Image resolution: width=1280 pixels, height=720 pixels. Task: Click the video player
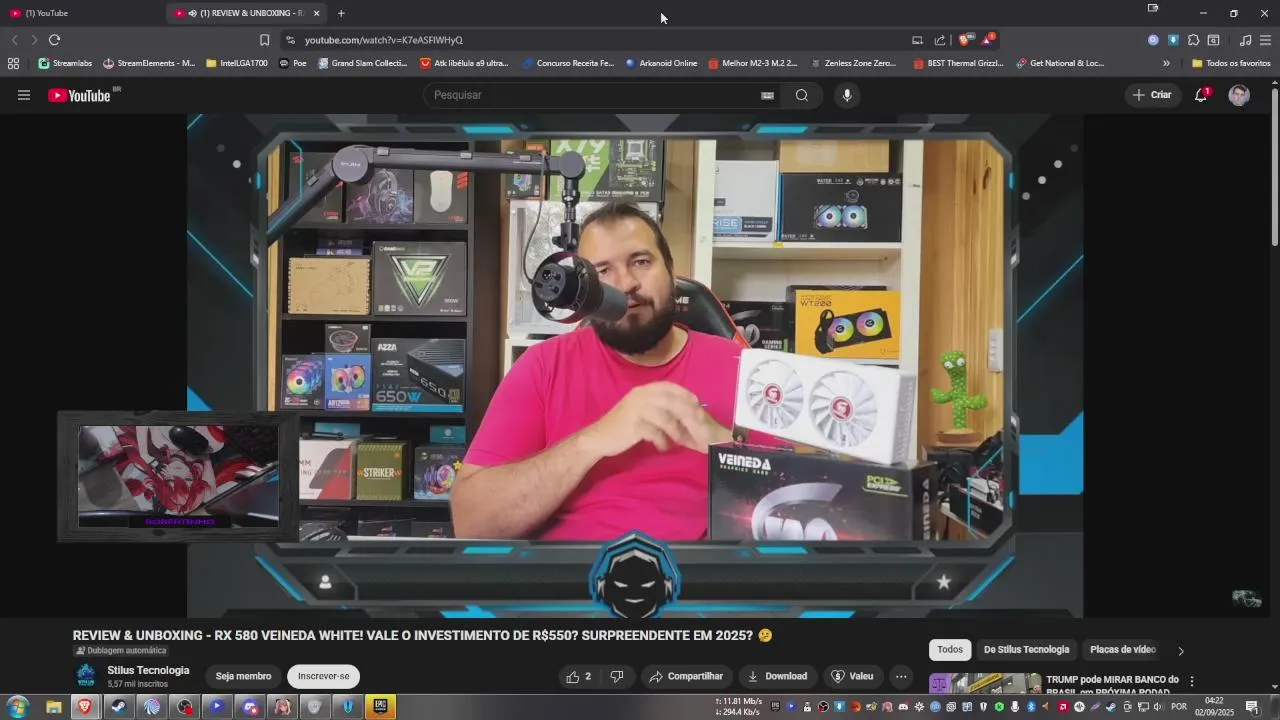coord(635,365)
